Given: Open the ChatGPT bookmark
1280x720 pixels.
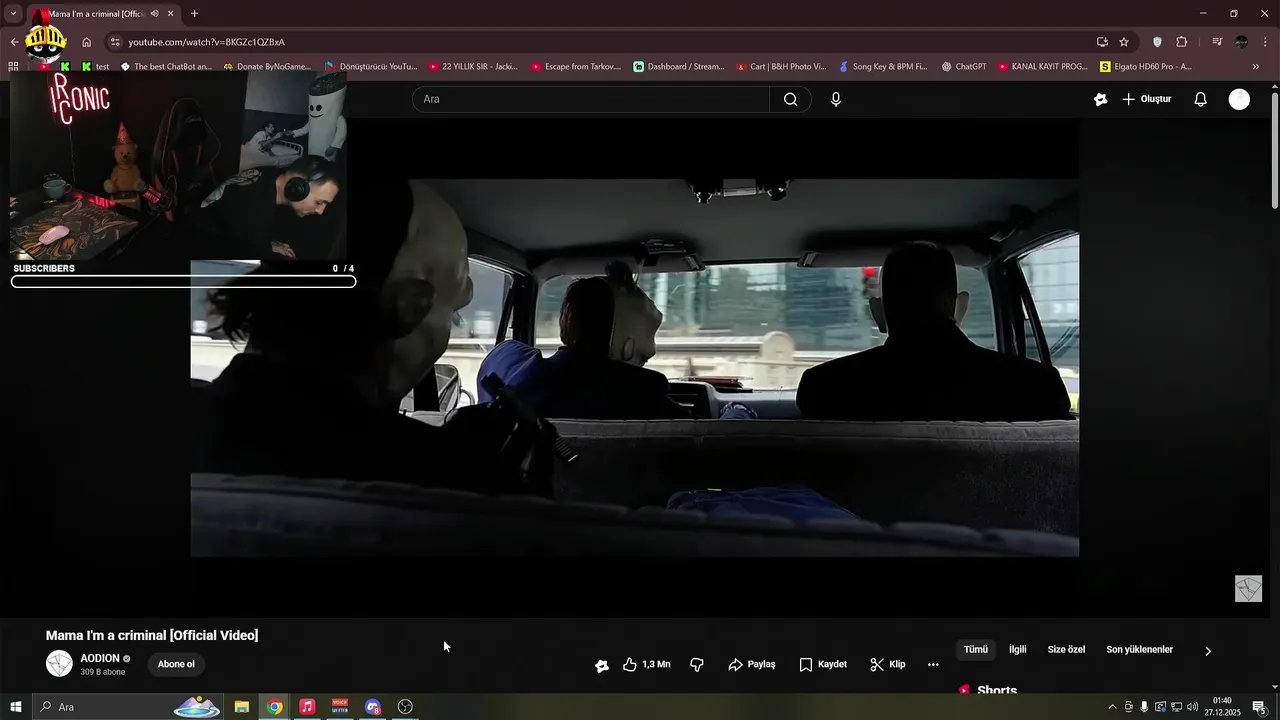Looking at the screenshot, I should [x=964, y=67].
